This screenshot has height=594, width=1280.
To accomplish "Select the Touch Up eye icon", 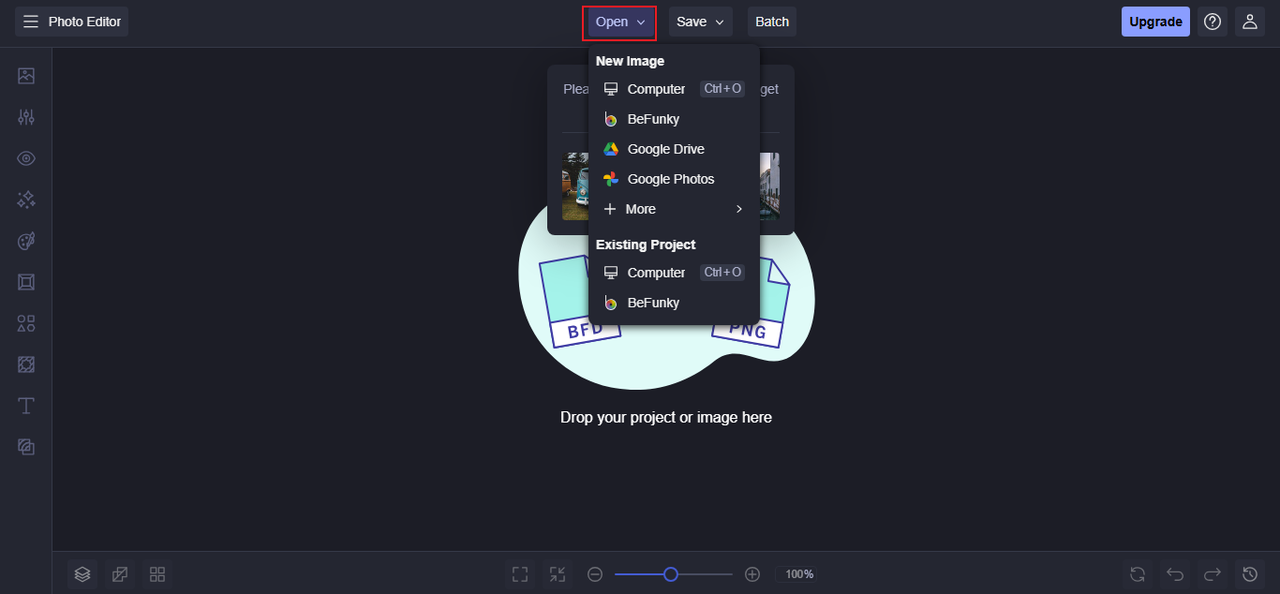I will click(x=26, y=158).
